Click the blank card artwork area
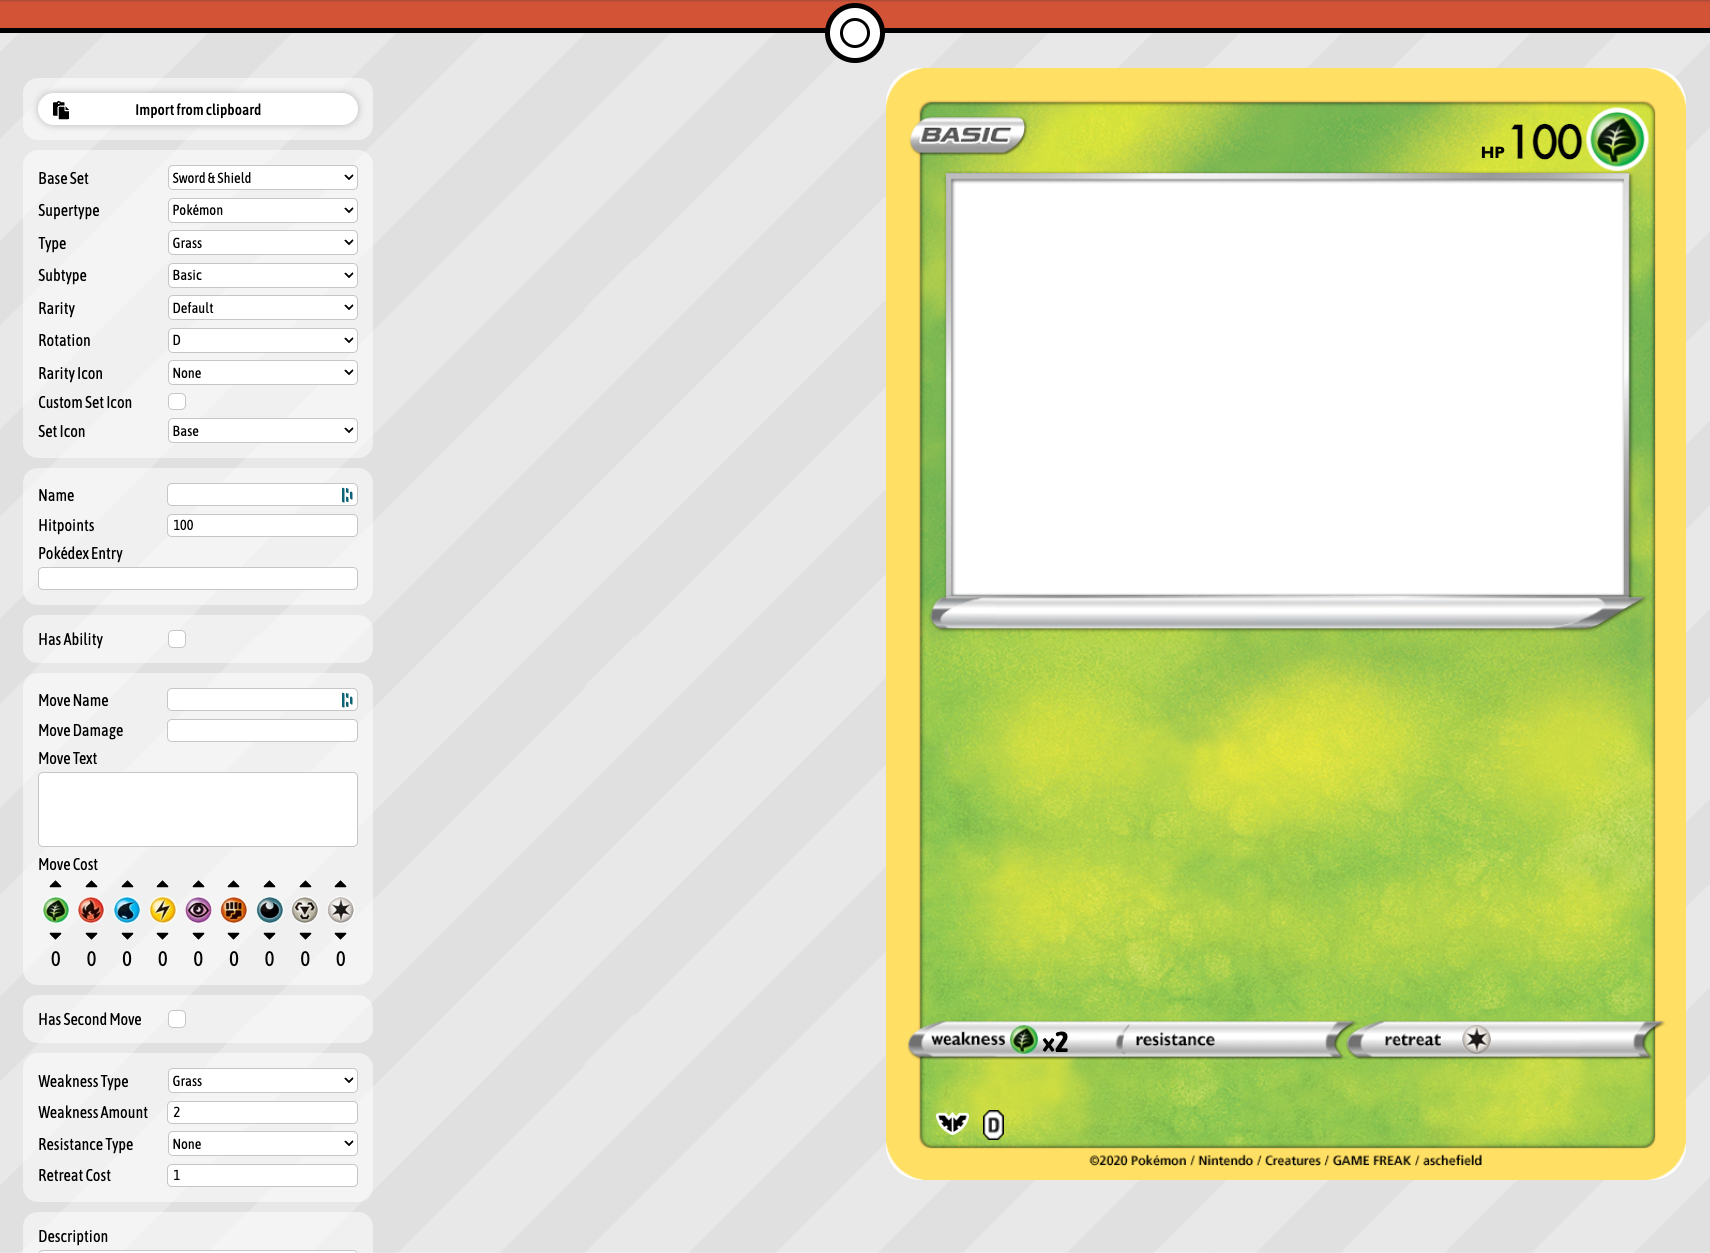The height and width of the screenshot is (1253, 1710). [1288, 386]
